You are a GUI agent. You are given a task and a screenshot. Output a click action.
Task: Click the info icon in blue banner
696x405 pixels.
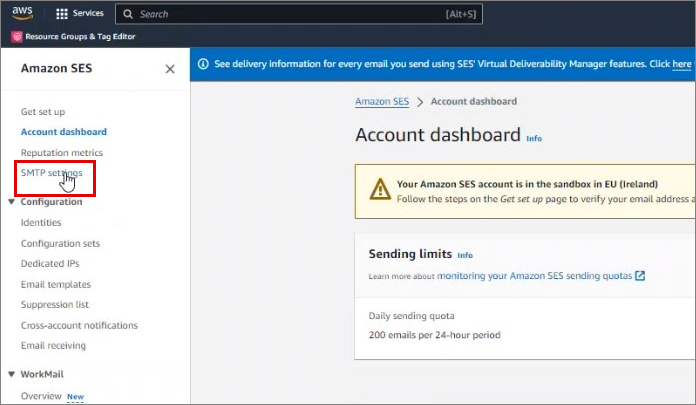pyautogui.click(x=203, y=64)
